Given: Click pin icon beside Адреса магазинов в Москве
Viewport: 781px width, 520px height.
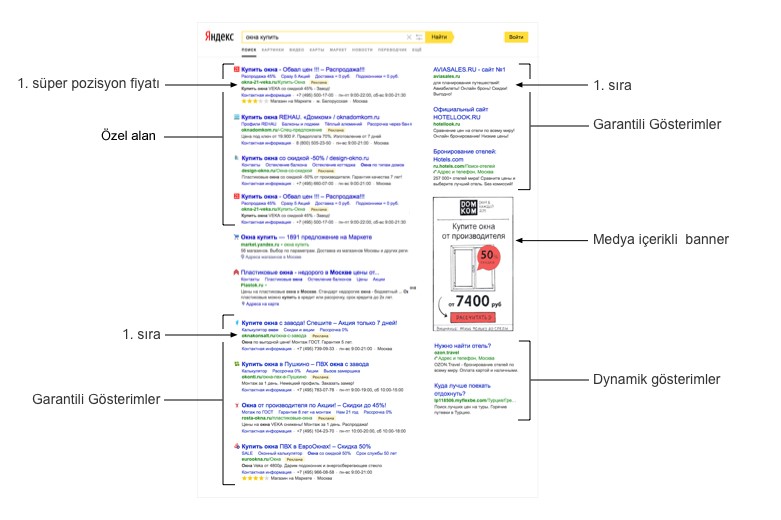Looking at the screenshot, I should click(x=243, y=257).
